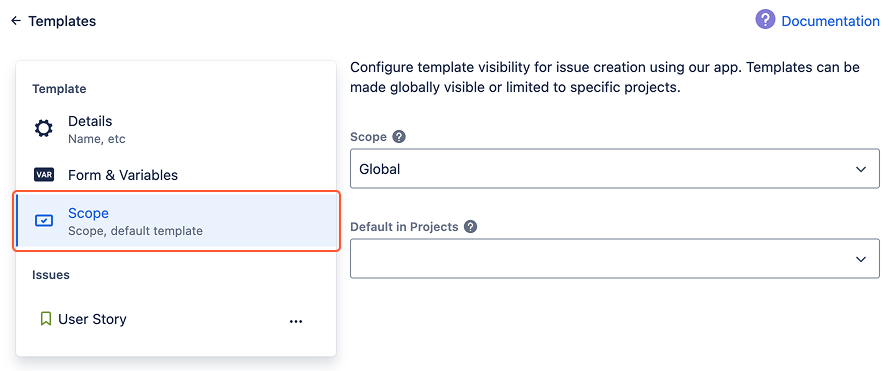Select the Scope, default template item
The image size is (895, 371).
pyautogui.click(x=176, y=221)
